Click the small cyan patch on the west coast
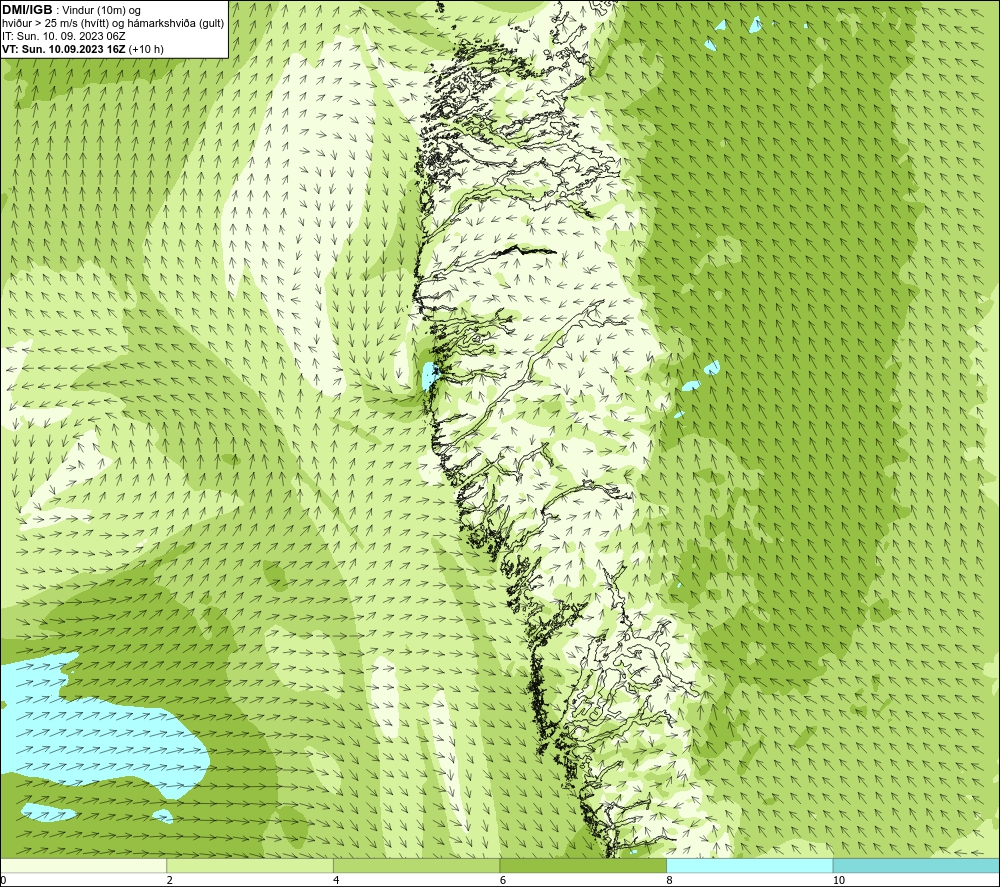Image resolution: width=1000 pixels, height=887 pixels. (x=429, y=376)
